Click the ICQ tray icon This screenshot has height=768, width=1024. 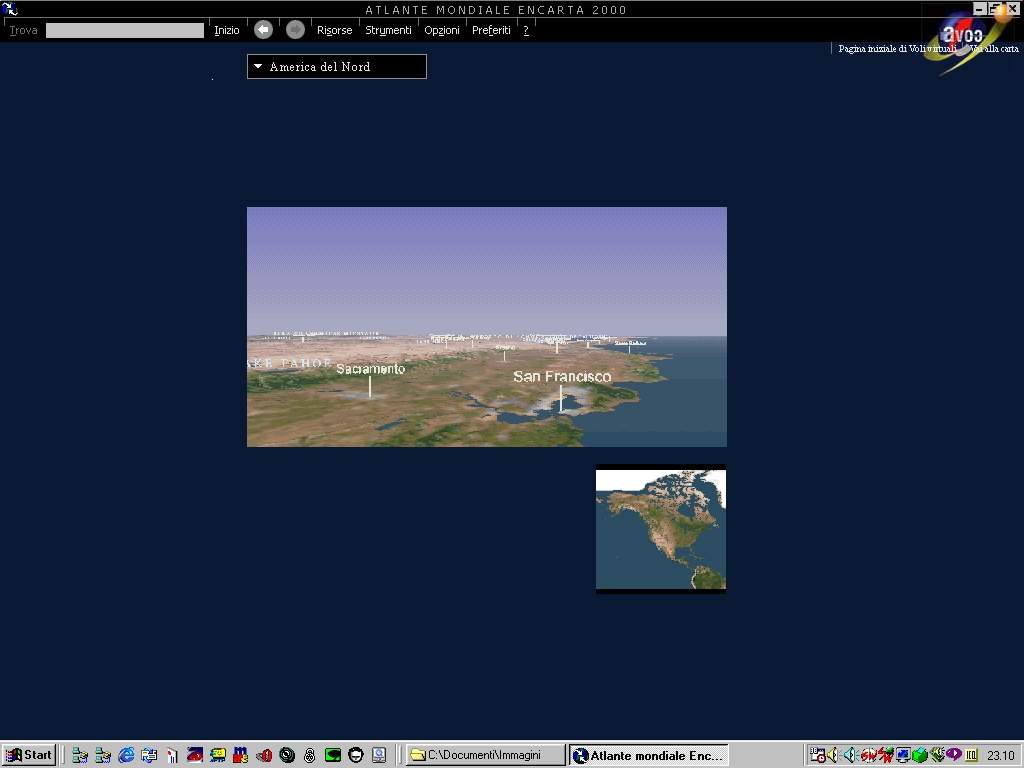pyautogui.click(x=972, y=756)
